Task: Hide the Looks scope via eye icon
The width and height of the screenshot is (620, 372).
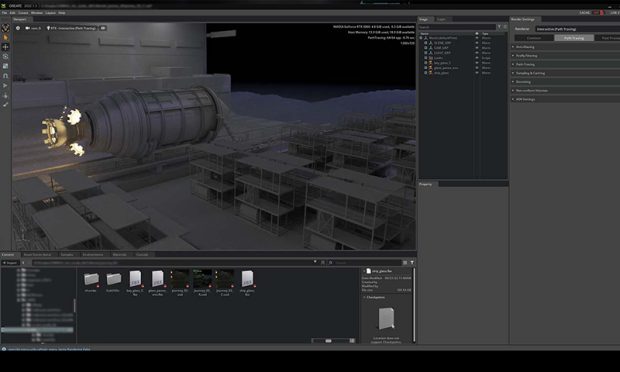Action: click(477, 58)
